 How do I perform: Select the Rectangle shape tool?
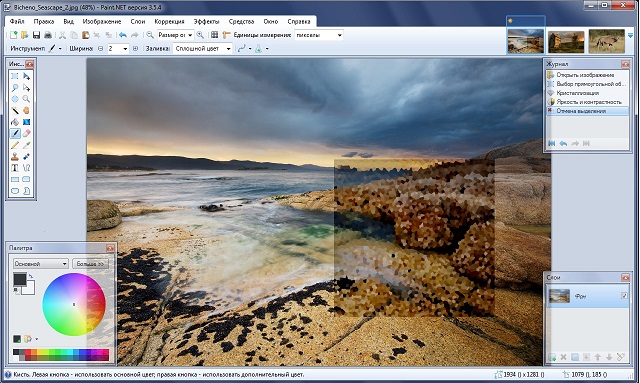15,179
